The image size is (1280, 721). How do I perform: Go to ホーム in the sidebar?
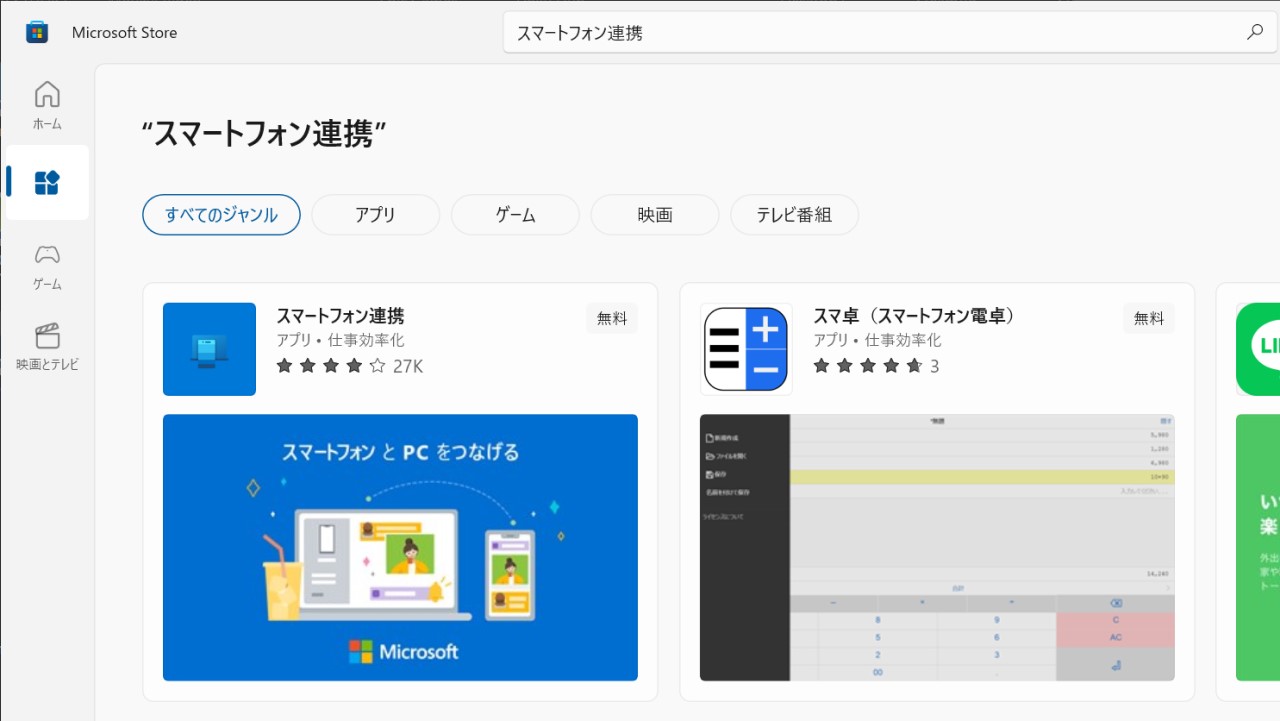47,105
